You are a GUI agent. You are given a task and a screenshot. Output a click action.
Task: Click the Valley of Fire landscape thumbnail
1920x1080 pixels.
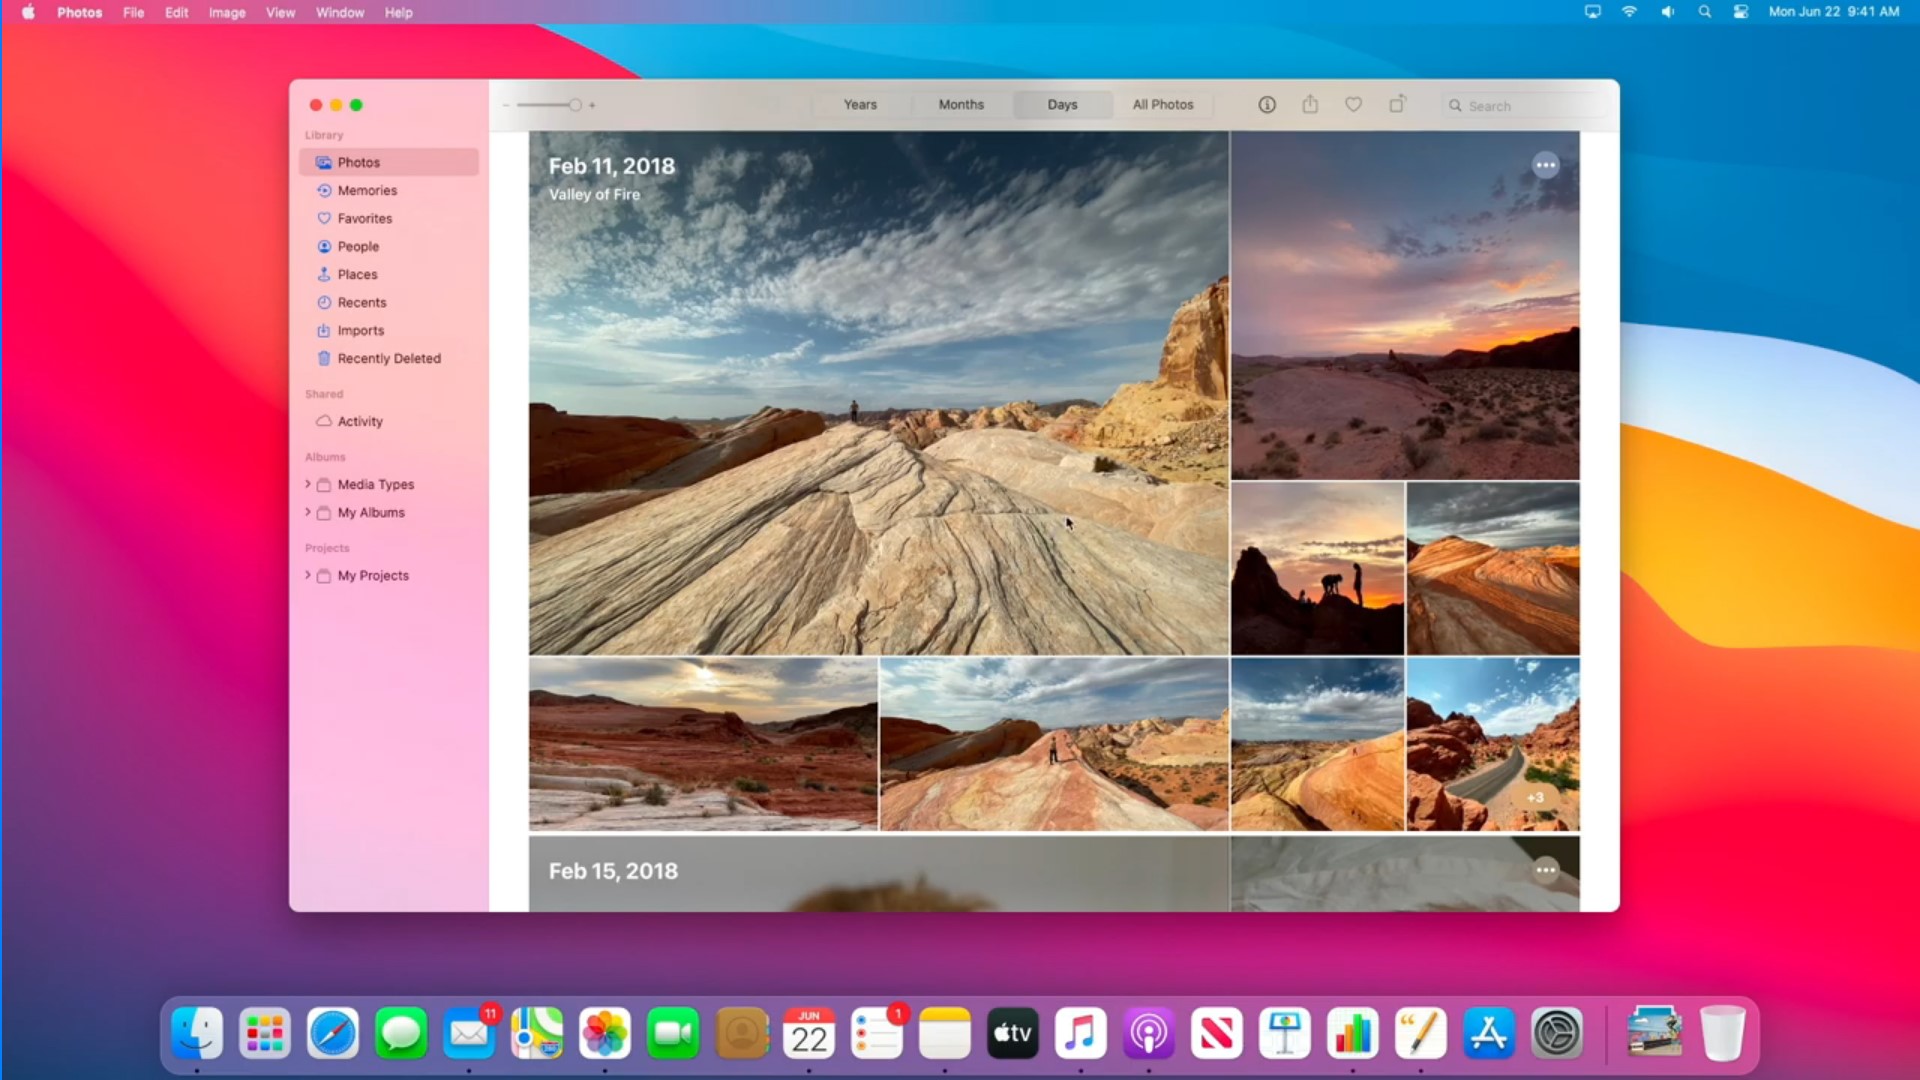point(878,392)
